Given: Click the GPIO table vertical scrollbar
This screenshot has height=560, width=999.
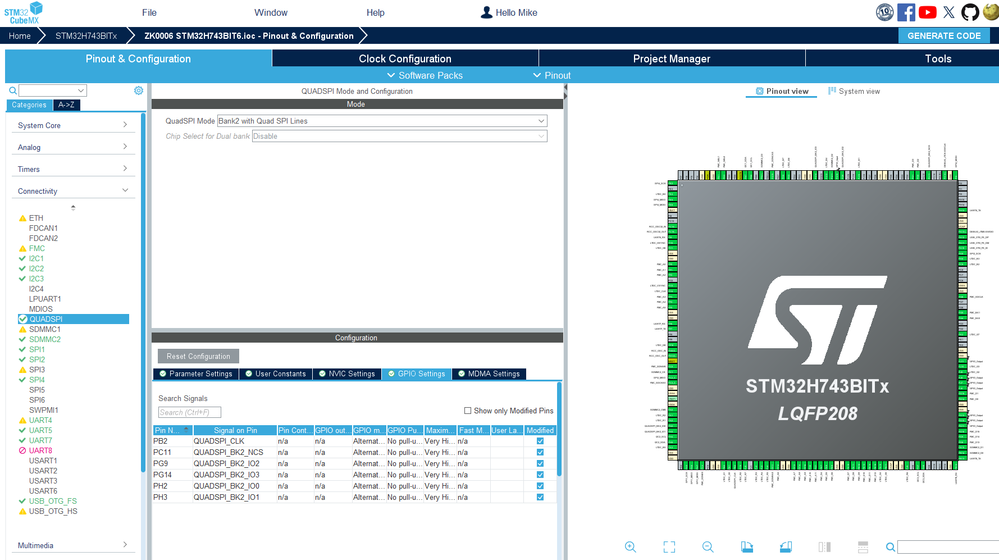Looking at the screenshot, I should point(559,429).
